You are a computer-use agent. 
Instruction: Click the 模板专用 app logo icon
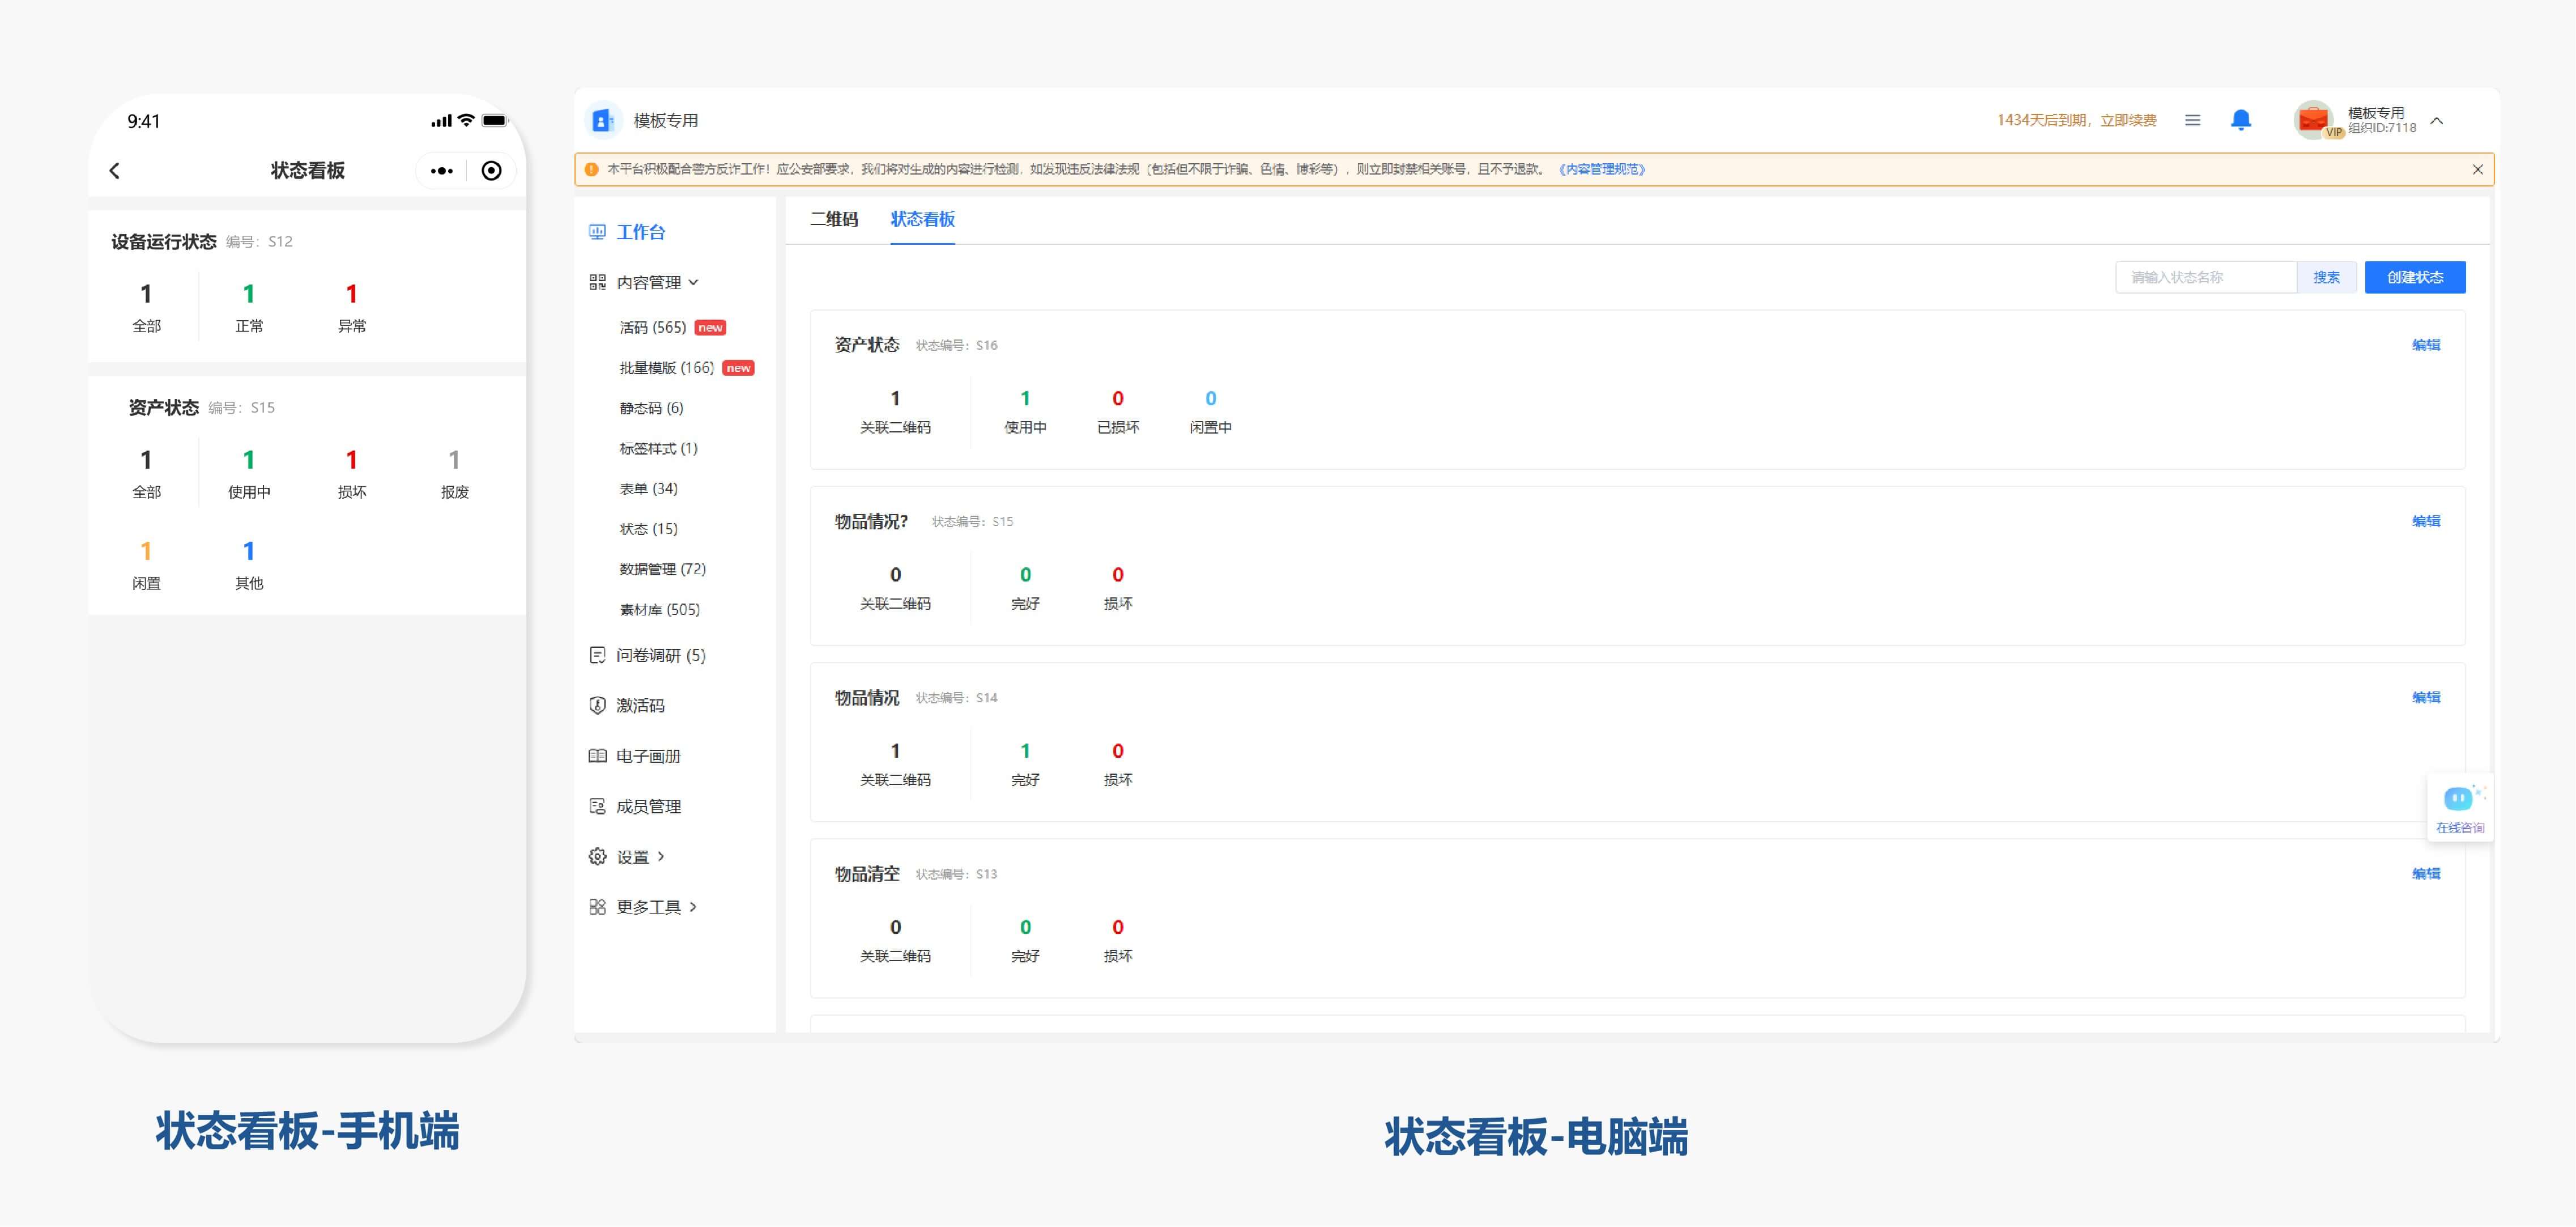click(602, 120)
